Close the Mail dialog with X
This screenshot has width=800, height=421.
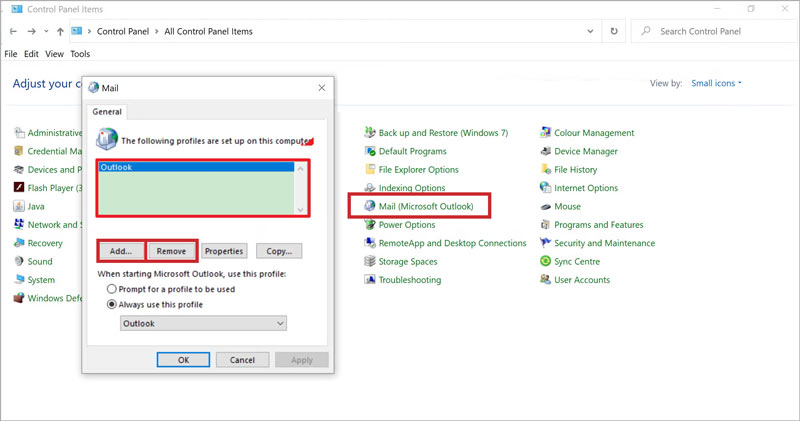point(322,88)
